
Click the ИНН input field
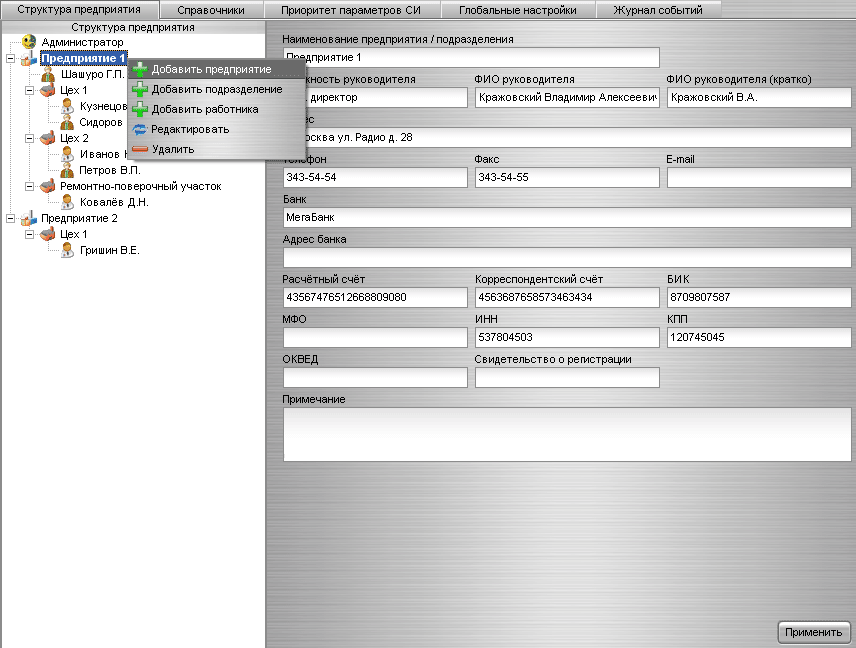[x=567, y=337]
